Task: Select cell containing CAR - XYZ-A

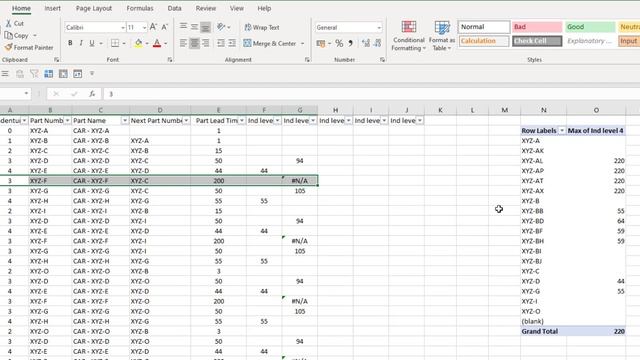Action: [x=100, y=131]
